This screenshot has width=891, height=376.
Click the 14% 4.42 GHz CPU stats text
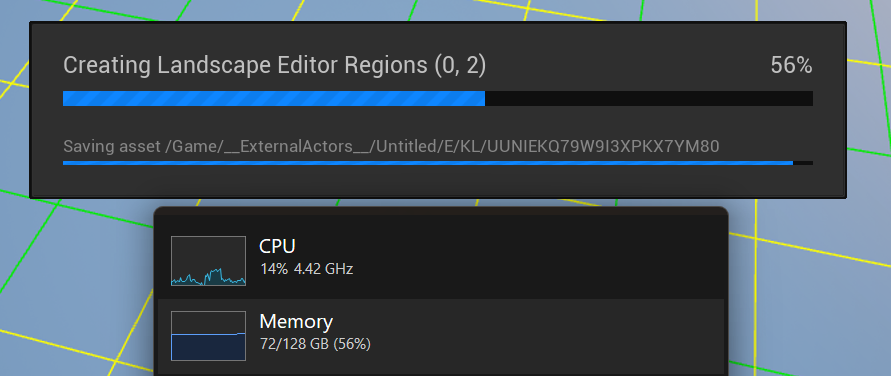point(306,269)
